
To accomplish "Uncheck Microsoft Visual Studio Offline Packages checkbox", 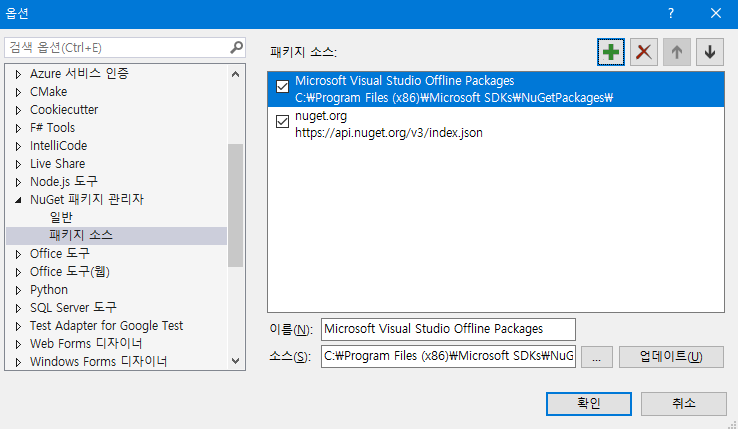I will pos(282,87).
